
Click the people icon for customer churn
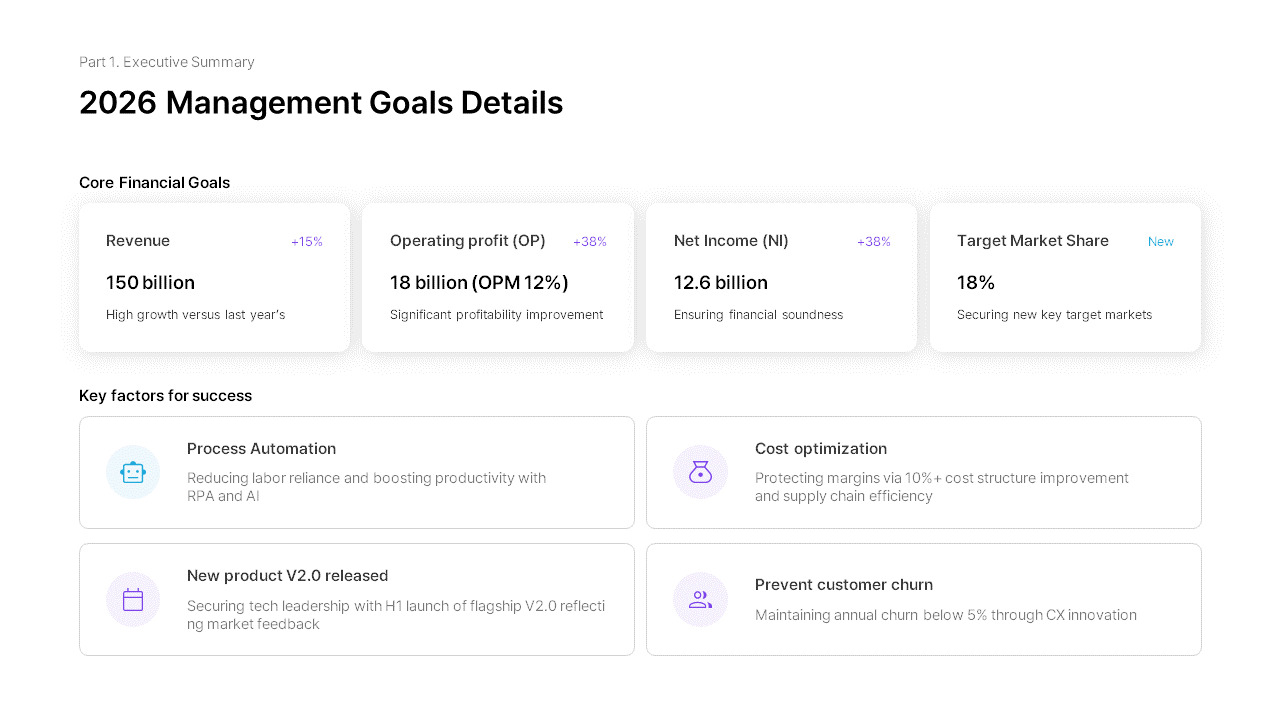(700, 599)
